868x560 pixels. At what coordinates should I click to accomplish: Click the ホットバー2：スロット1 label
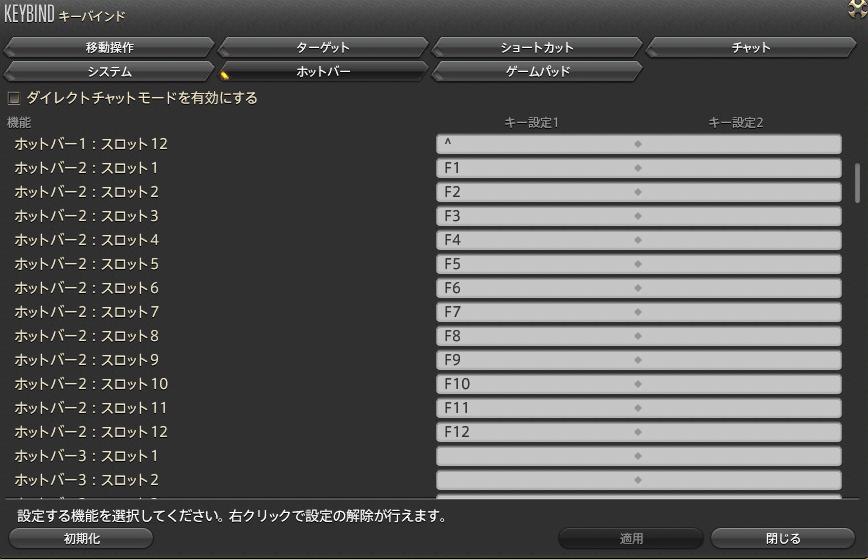click(x=86, y=168)
